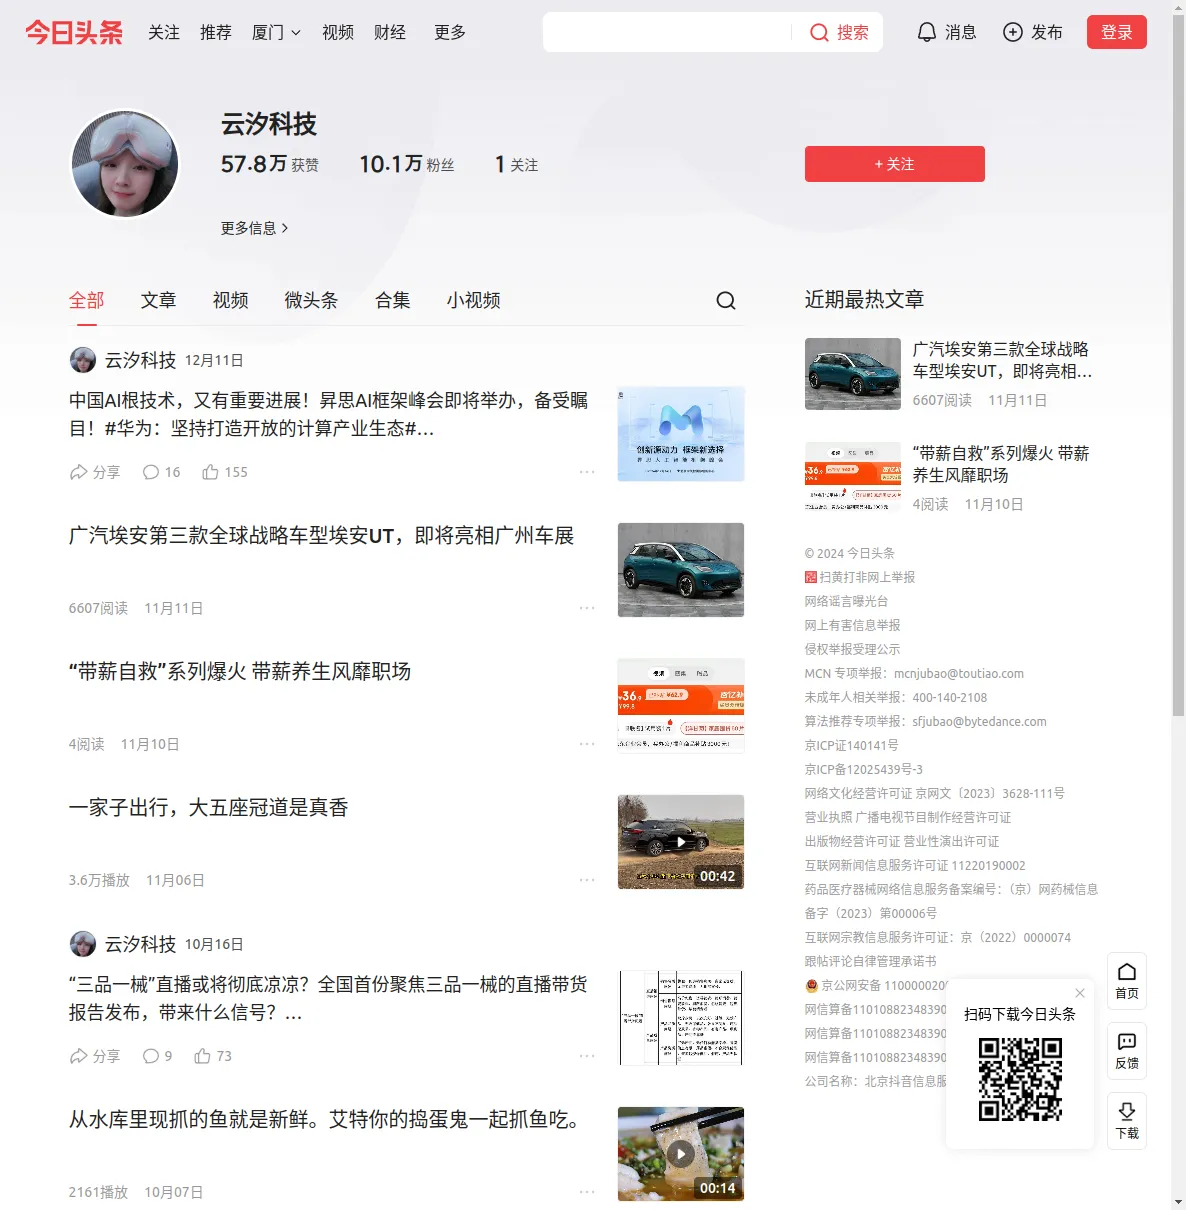Screen dimensions: 1186x1210
Task: Open more options for 大五座冠道 video
Action: [x=587, y=880]
